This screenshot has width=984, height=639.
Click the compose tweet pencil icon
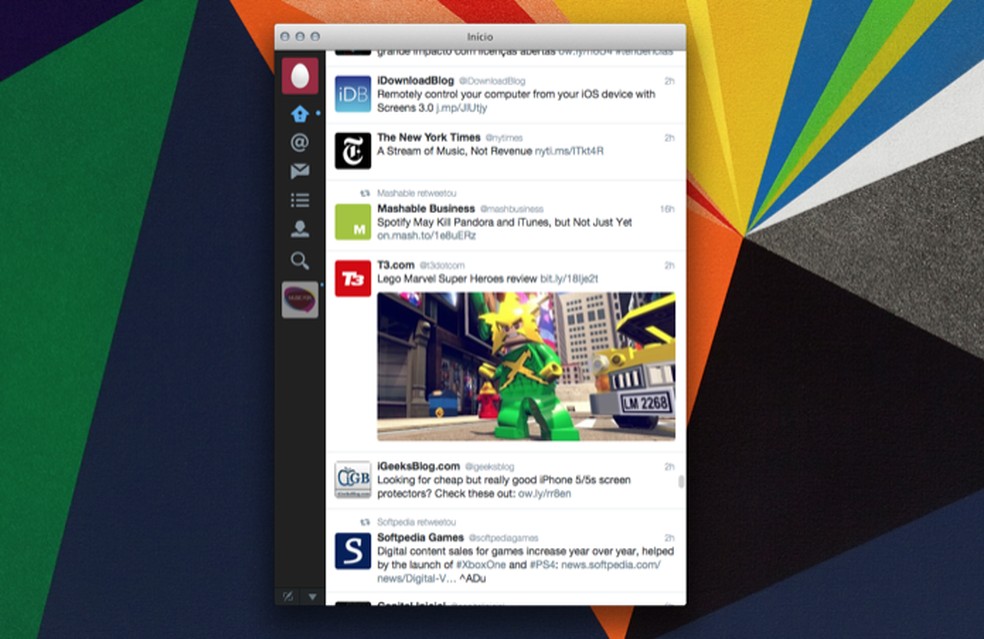[x=287, y=594]
